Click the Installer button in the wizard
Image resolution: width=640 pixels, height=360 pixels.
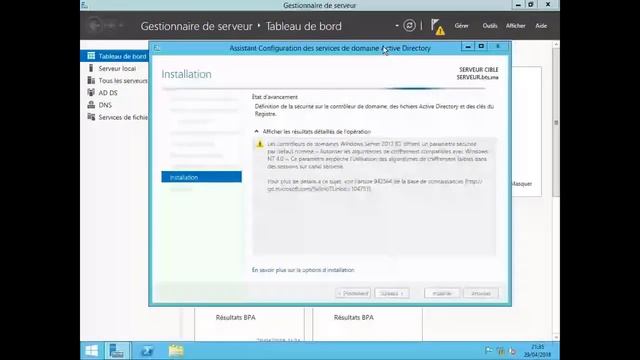pyautogui.click(x=442, y=293)
